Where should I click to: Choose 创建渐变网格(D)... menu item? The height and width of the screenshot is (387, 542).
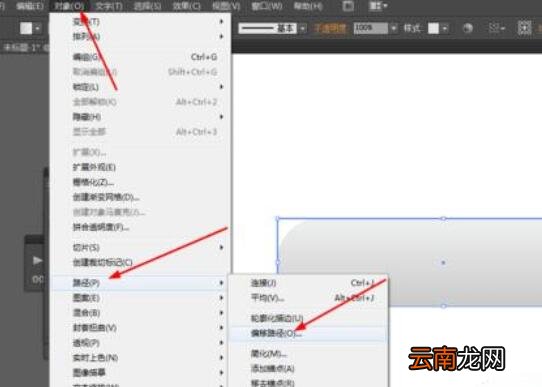(140, 197)
